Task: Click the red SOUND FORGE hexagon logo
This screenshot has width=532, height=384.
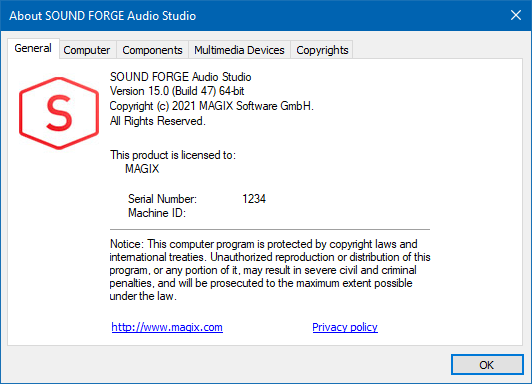Action: [x=59, y=113]
